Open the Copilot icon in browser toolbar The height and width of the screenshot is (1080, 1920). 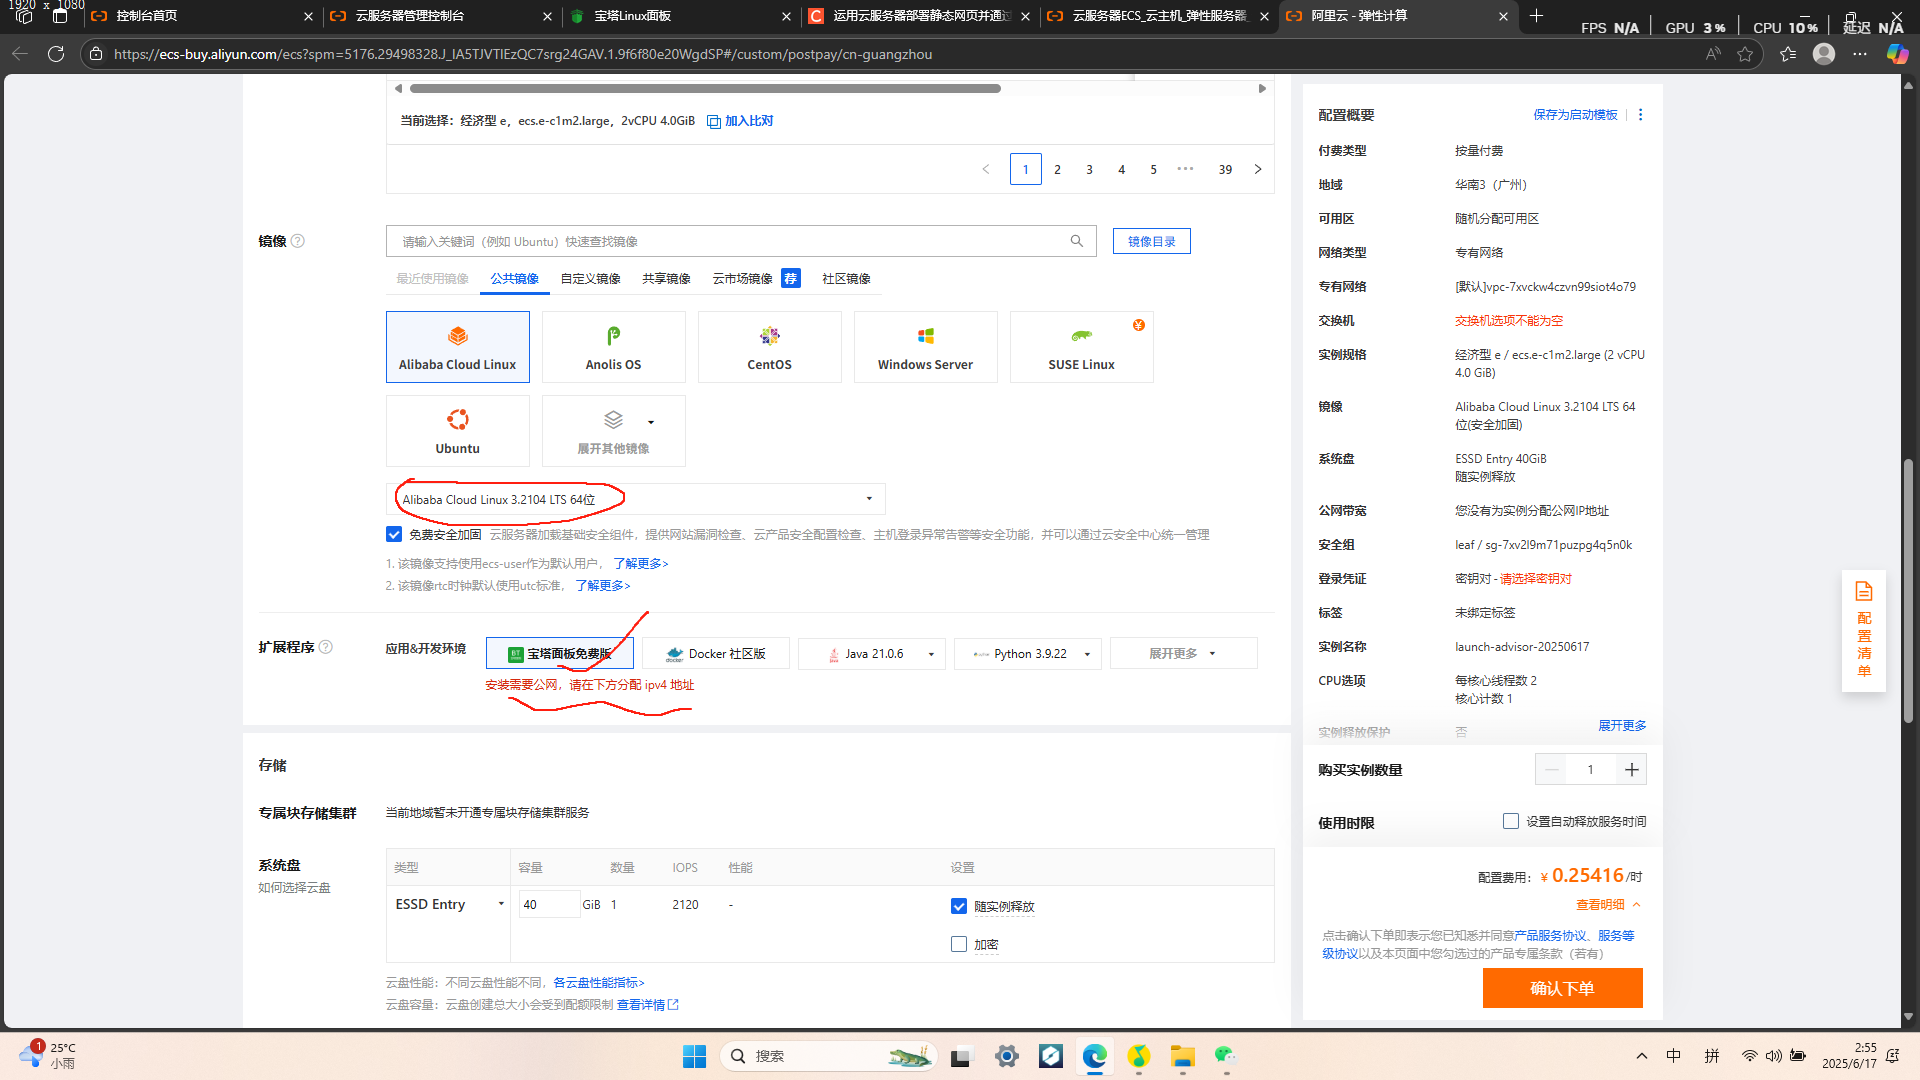(x=1897, y=54)
